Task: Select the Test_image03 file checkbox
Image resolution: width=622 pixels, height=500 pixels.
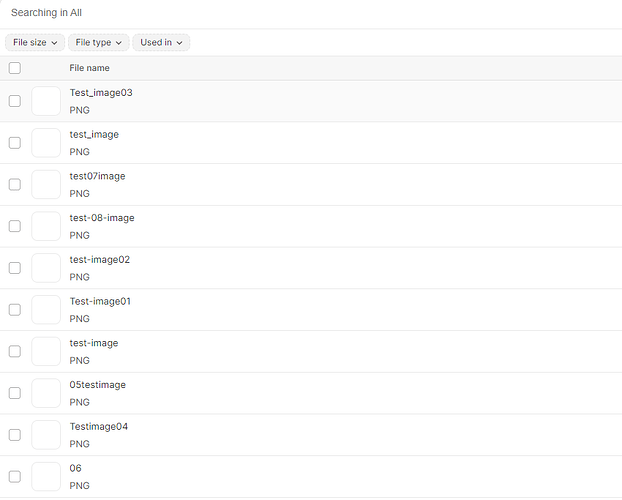Action: [14, 101]
